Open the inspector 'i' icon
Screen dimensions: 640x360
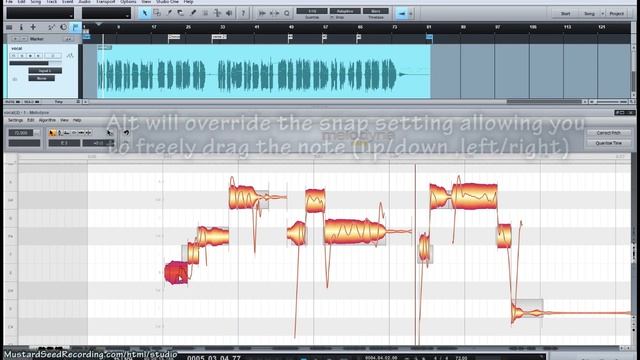[21, 27]
